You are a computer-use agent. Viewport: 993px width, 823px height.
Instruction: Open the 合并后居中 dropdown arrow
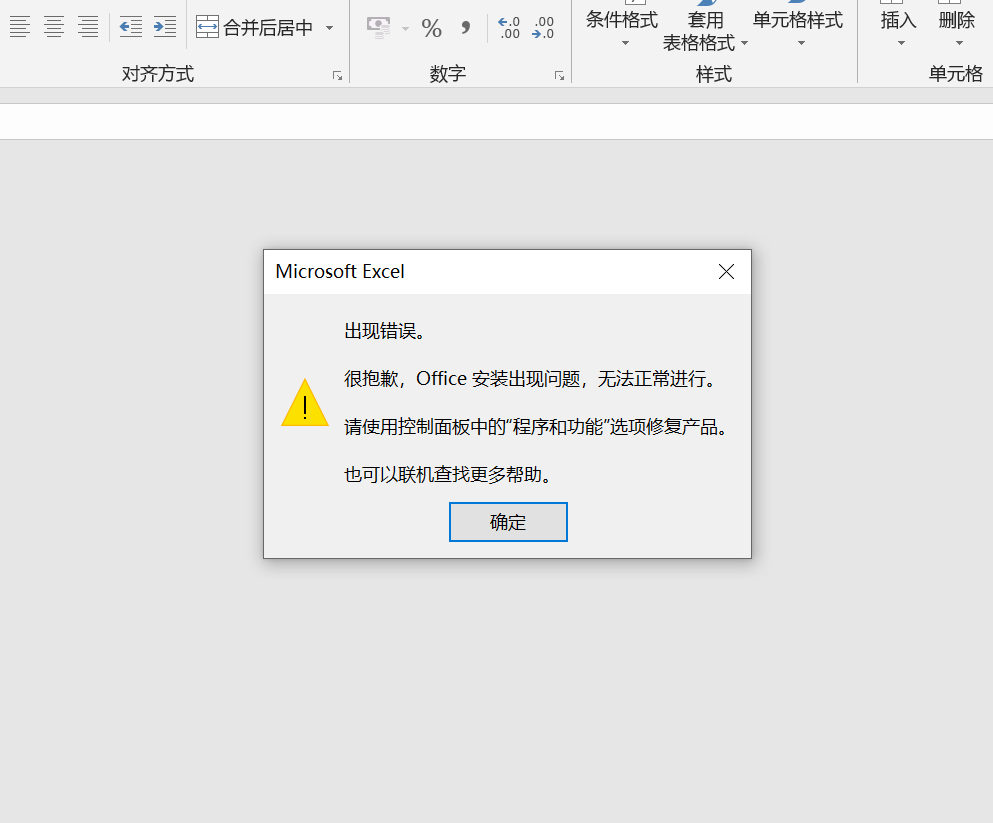pos(329,28)
